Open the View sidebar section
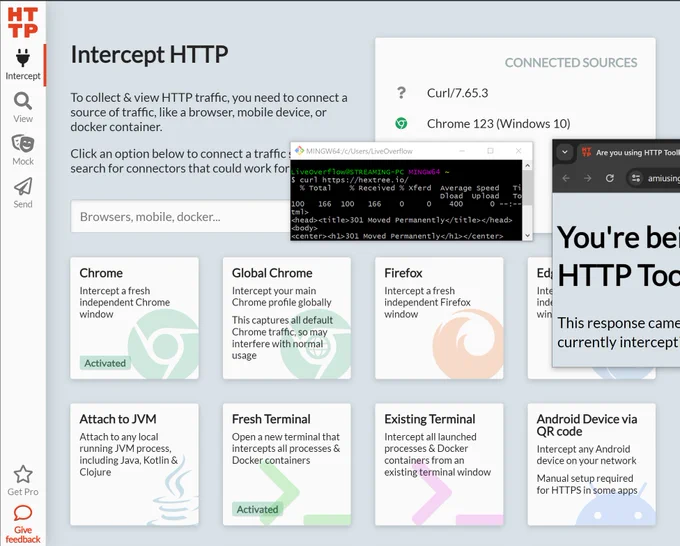Viewport: 680px width, 546px height. pyautogui.click(x=23, y=108)
